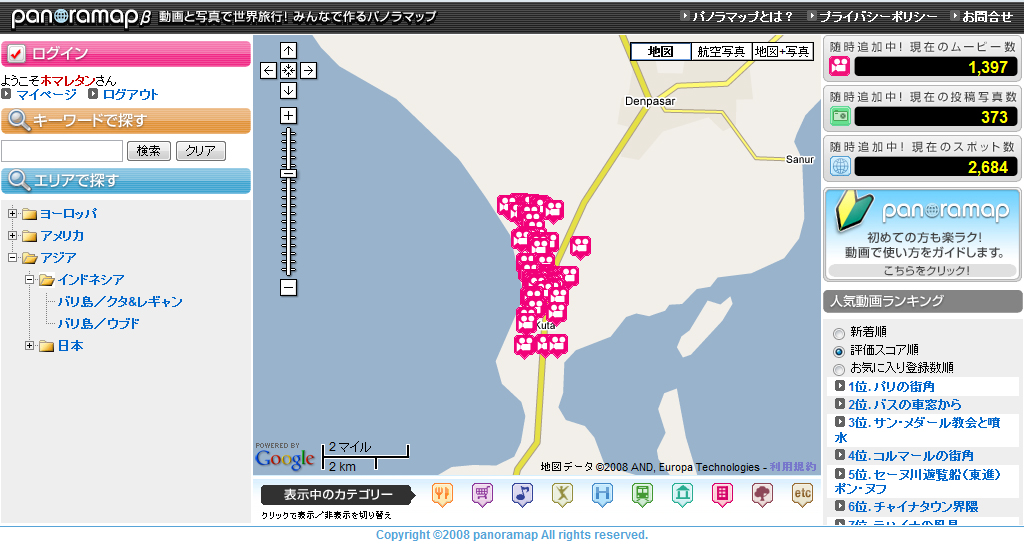
Task: Switch to 地図 map view
Action: (660, 52)
